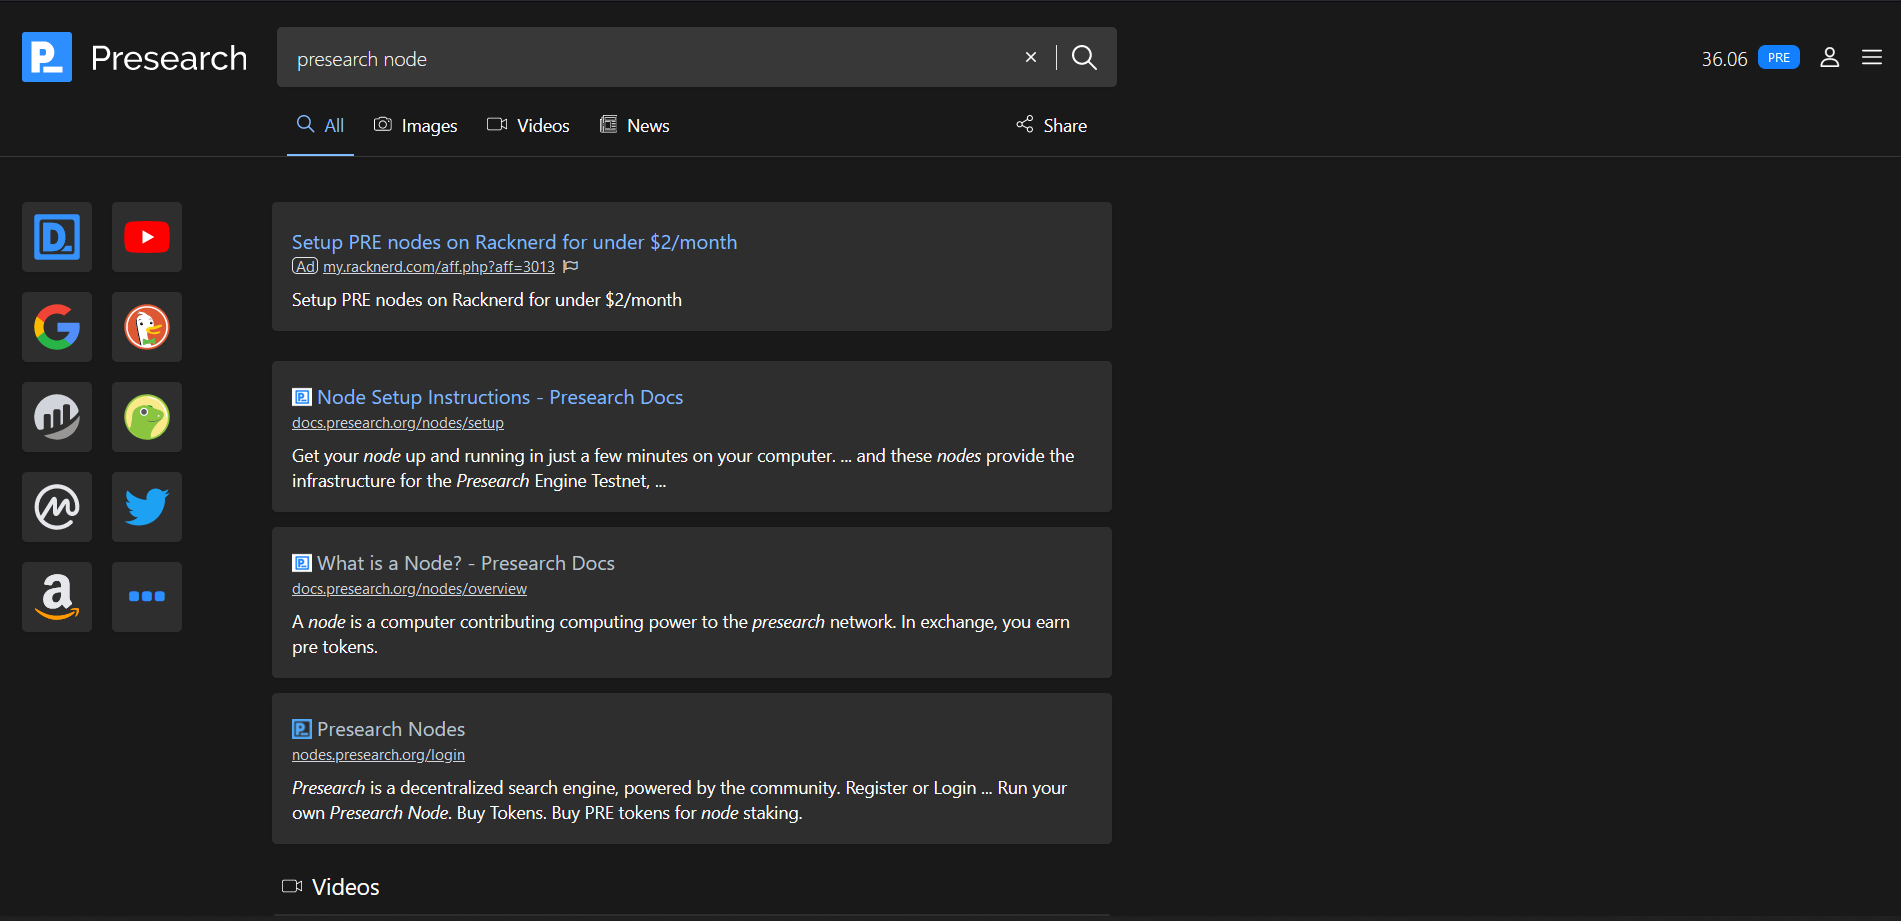Open 'Node Setup Instructions - Presearch Docs' result
The width and height of the screenshot is (1901, 921).
point(500,397)
